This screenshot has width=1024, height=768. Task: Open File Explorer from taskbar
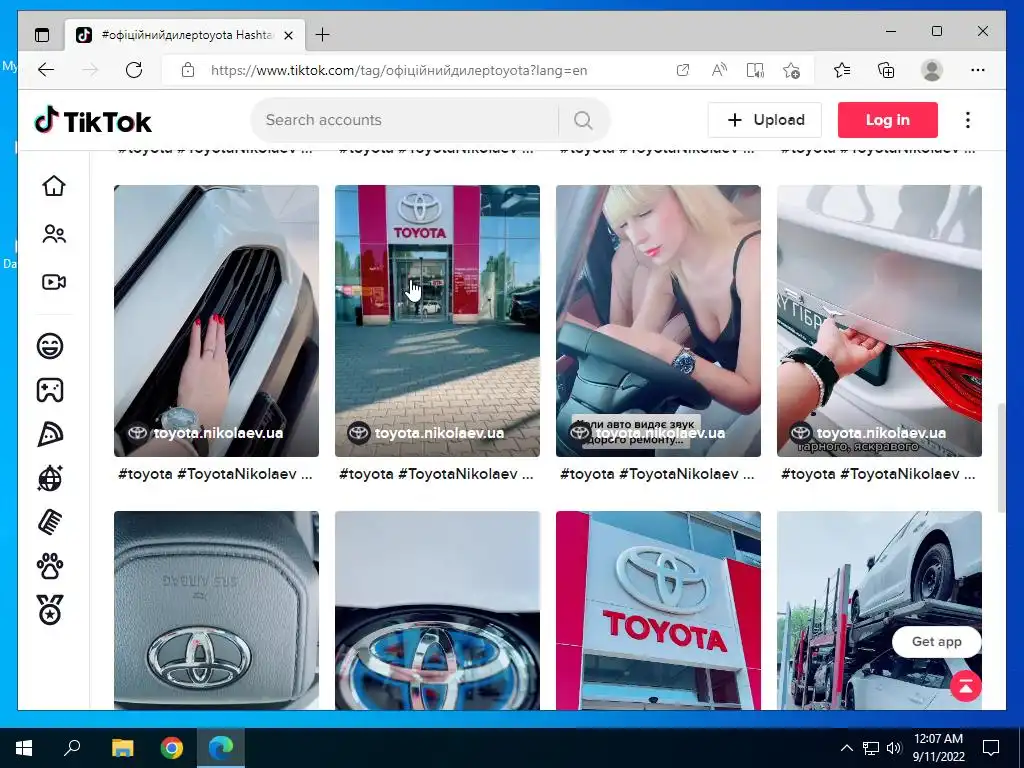coord(122,748)
